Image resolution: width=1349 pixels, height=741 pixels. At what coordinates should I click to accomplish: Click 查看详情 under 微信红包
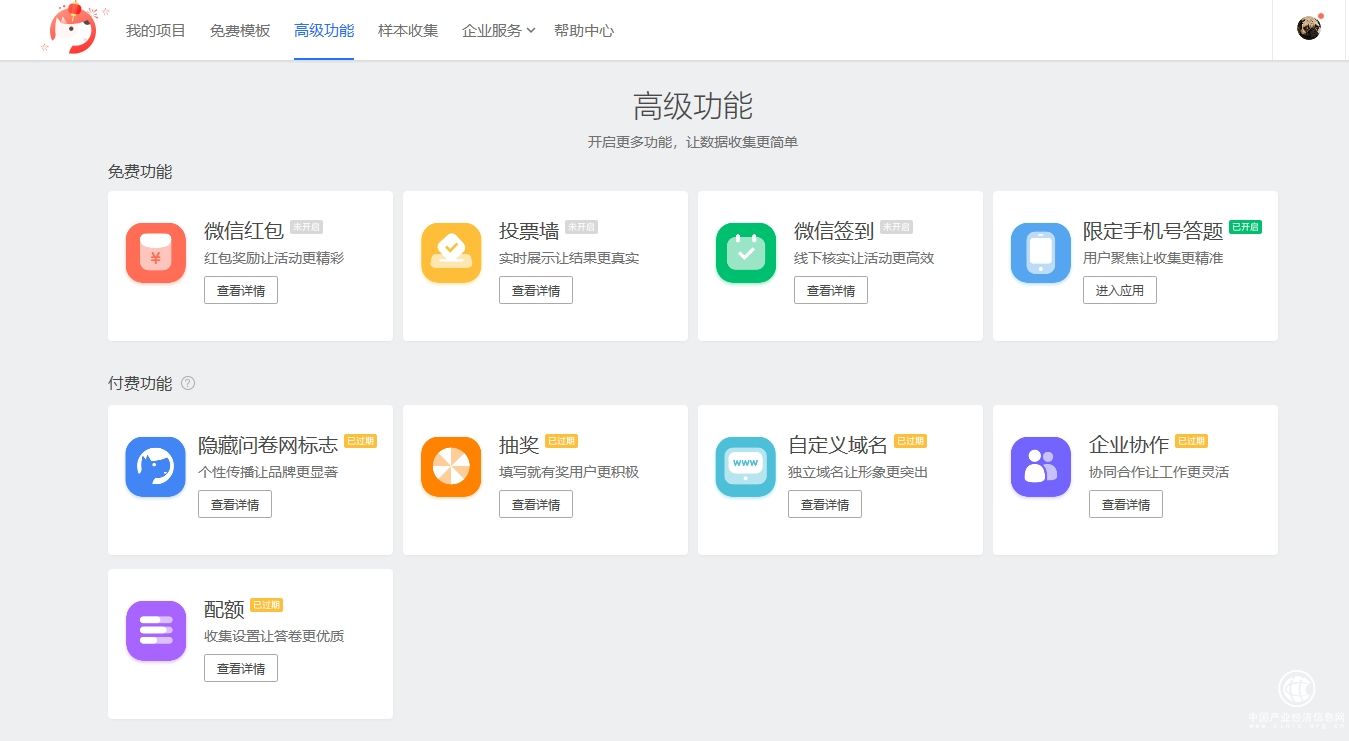tap(240, 290)
